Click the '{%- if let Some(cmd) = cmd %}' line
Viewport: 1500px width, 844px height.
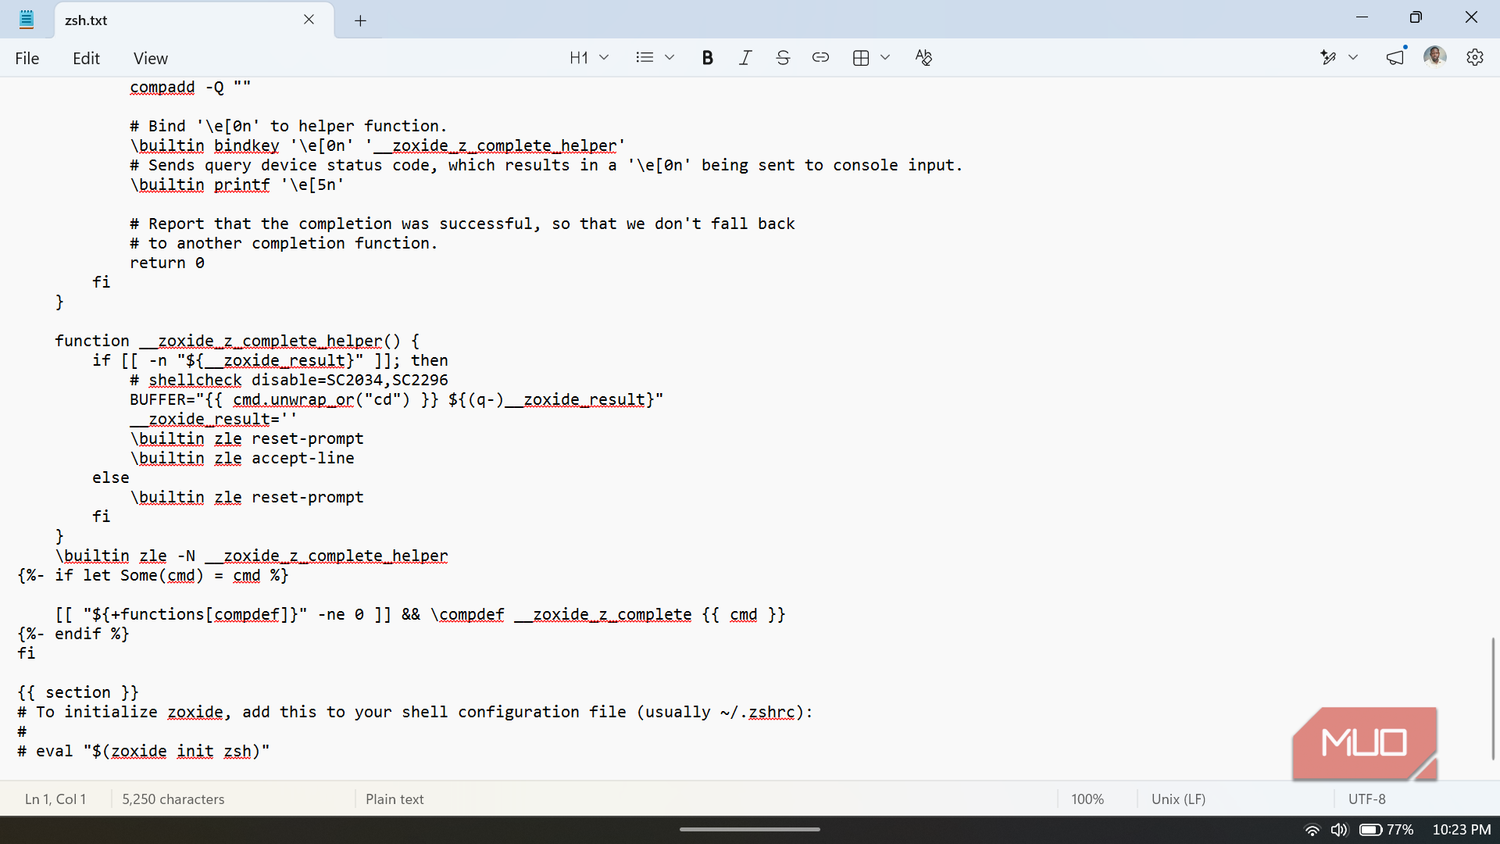(153, 575)
